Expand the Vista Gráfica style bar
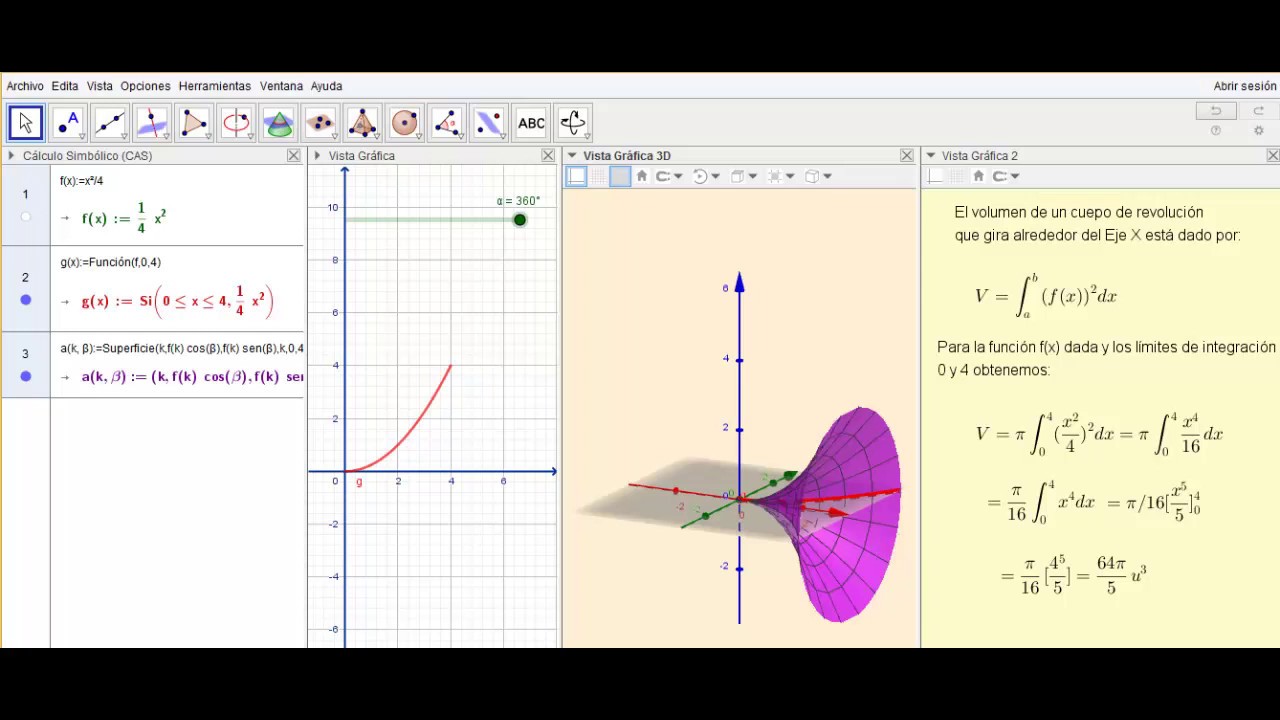Viewport: 1280px width, 720px height. click(x=317, y=156)
